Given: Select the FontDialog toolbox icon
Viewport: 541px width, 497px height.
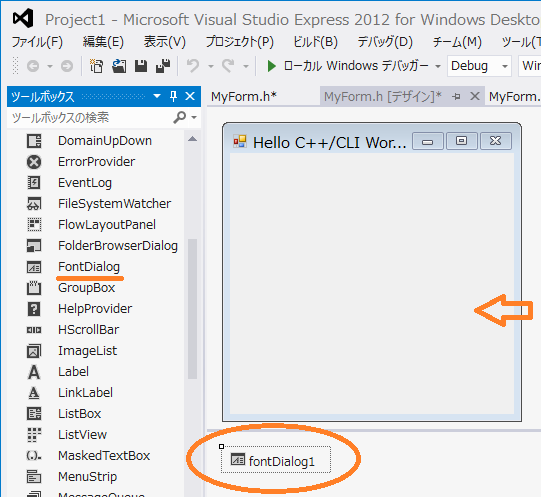Looking at the screenshot, I should click(34, 267).
